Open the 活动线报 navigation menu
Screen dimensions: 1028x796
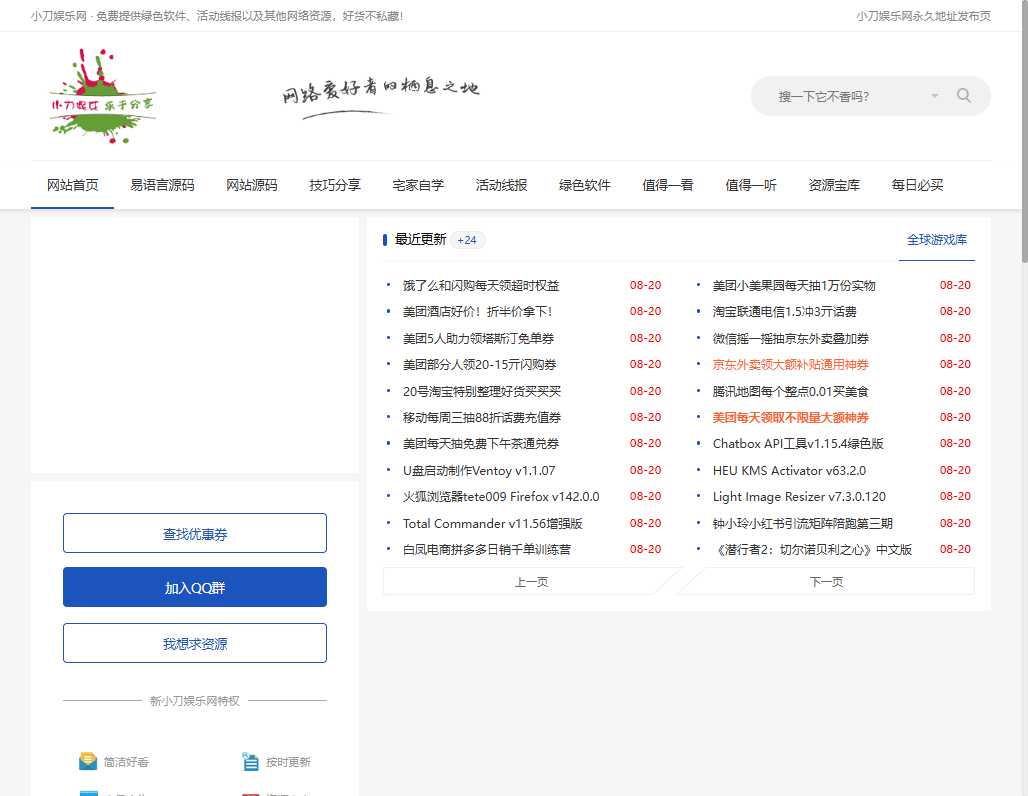point(501,185)
